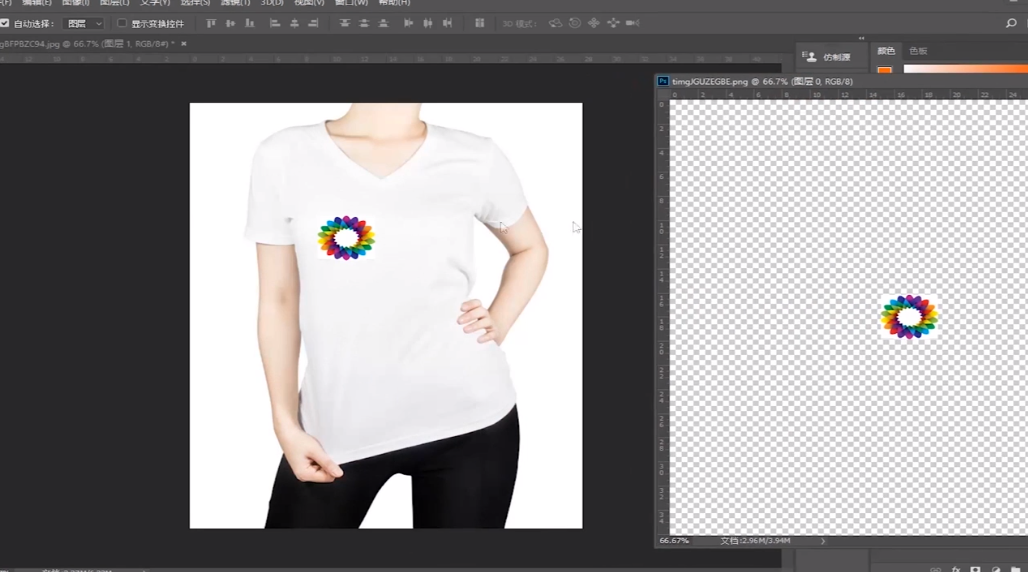Click the 66.67% zoom field in PNG window

click(x=674, y=541)
